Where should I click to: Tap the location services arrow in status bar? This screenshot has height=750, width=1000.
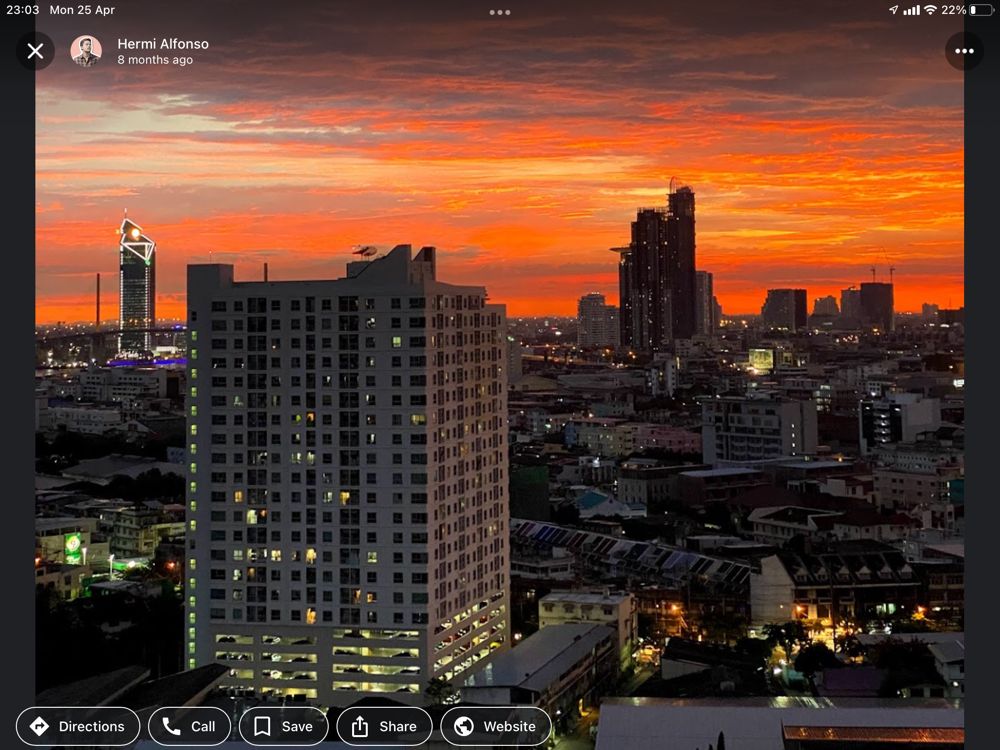[x=893, y=10]
